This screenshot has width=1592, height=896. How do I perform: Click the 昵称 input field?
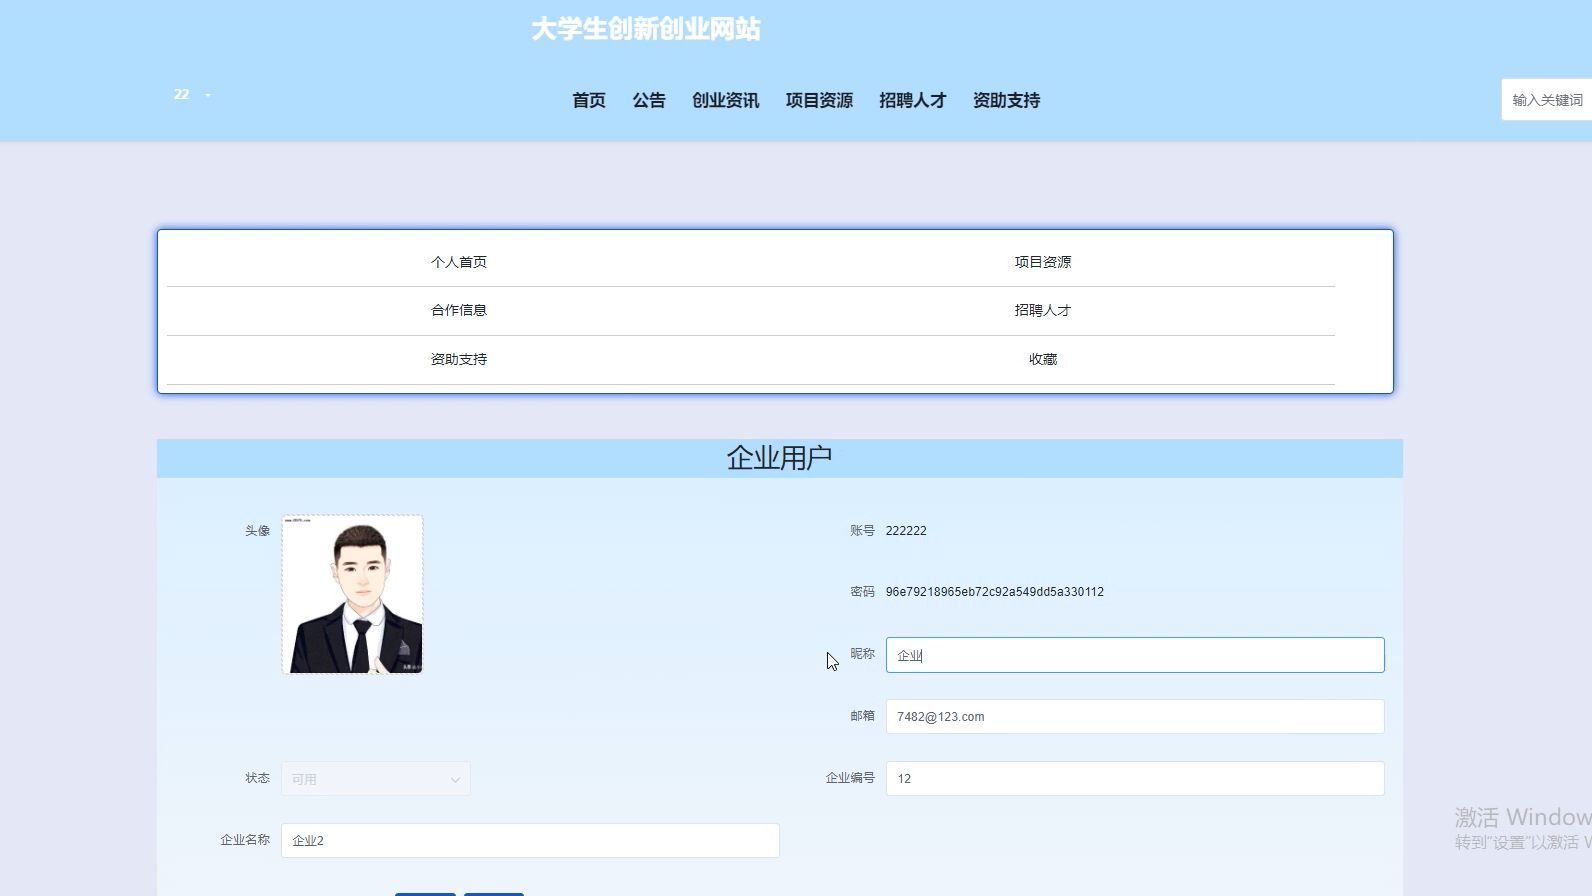click(x=1135, y=655)
